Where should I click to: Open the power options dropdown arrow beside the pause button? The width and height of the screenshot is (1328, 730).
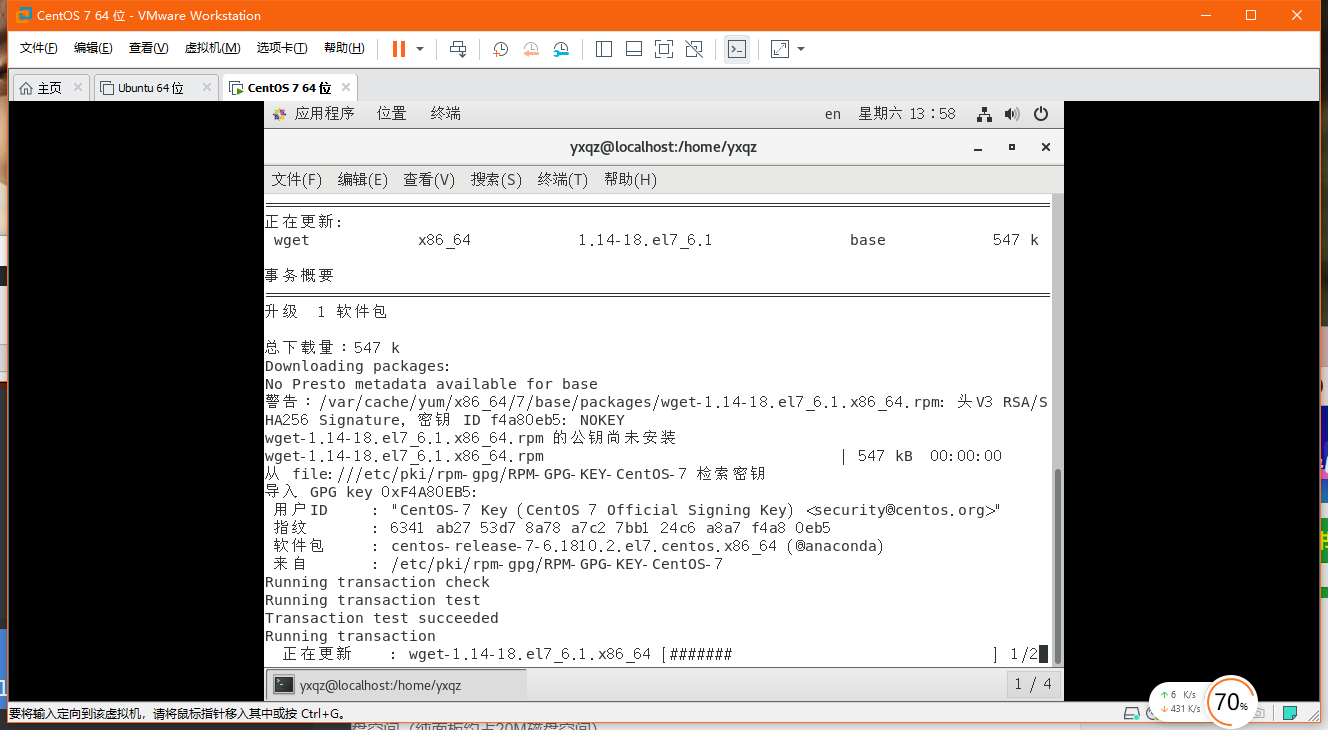tap(420, 49)
